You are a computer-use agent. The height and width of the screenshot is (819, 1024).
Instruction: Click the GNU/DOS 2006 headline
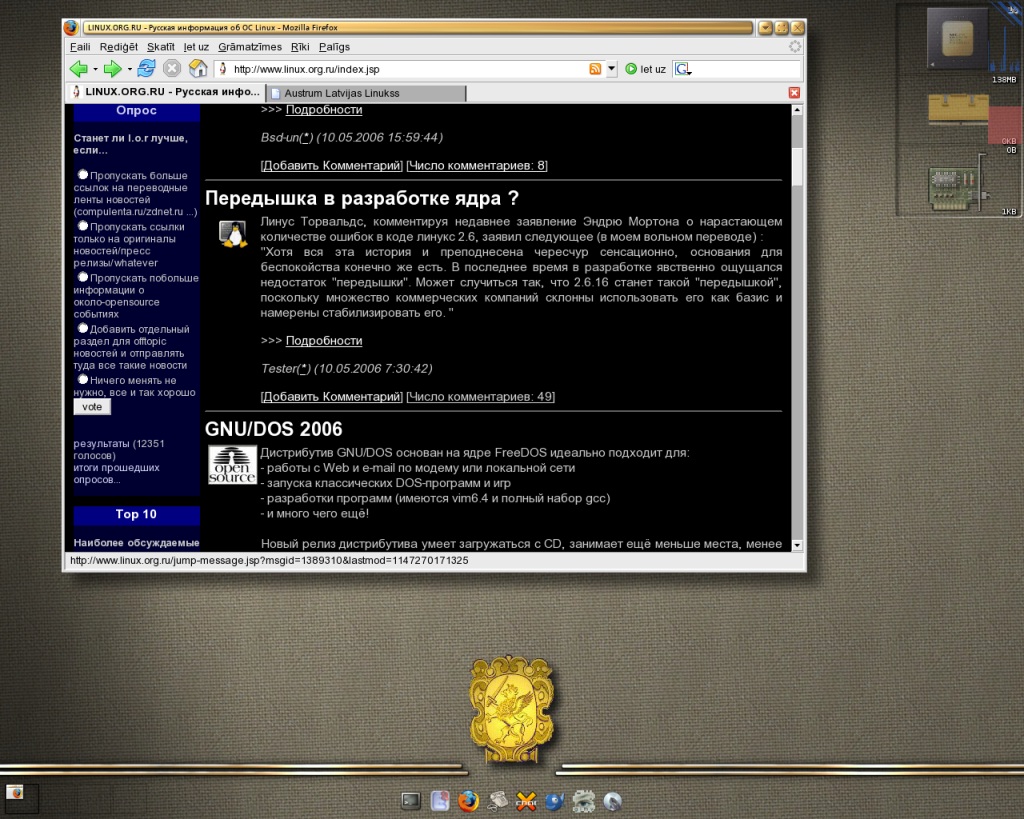[x=274, y=429]
